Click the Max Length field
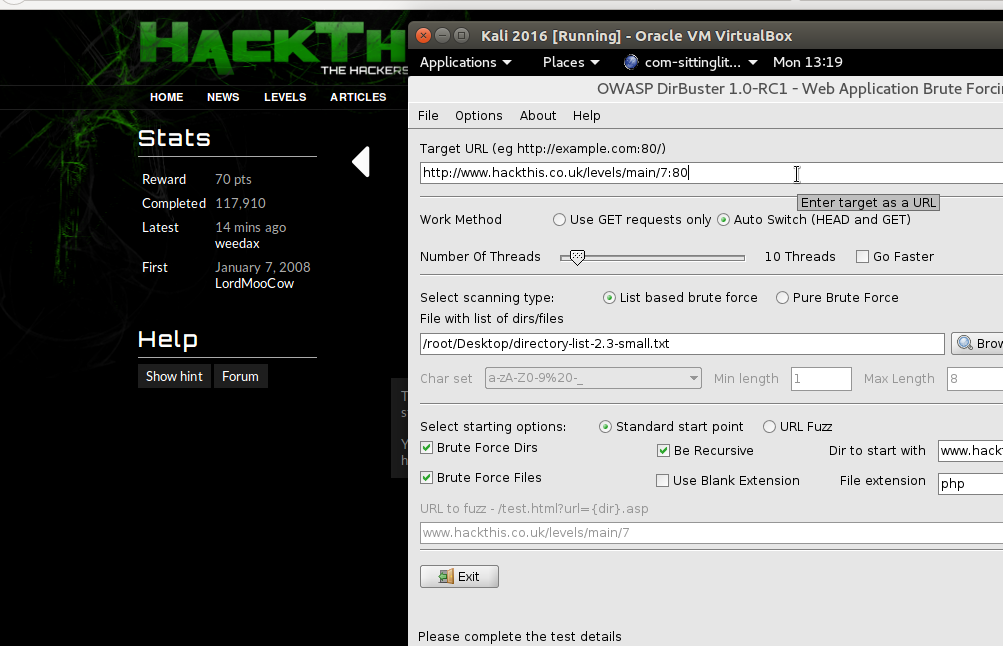 [975, 379]
